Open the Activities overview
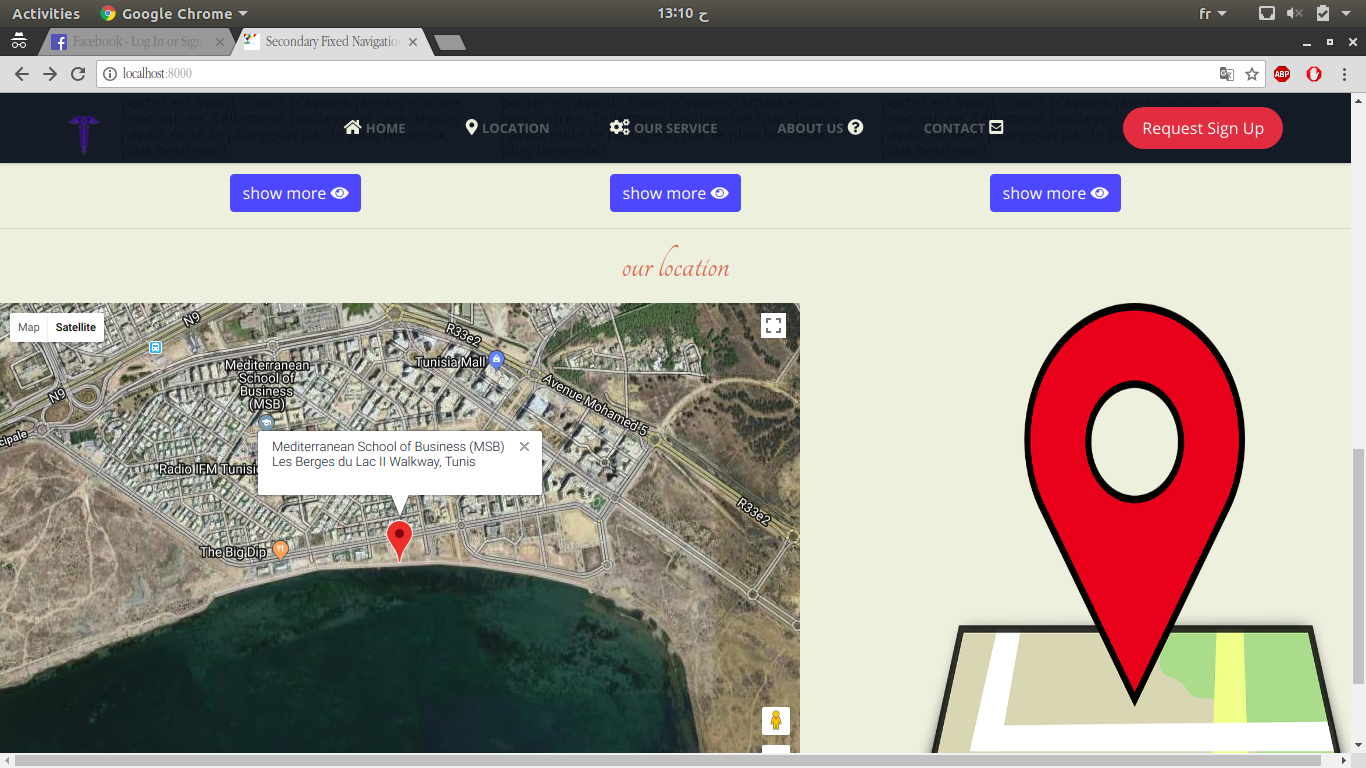This screenshot has width=1366, height=768. [x=46, y=14]
